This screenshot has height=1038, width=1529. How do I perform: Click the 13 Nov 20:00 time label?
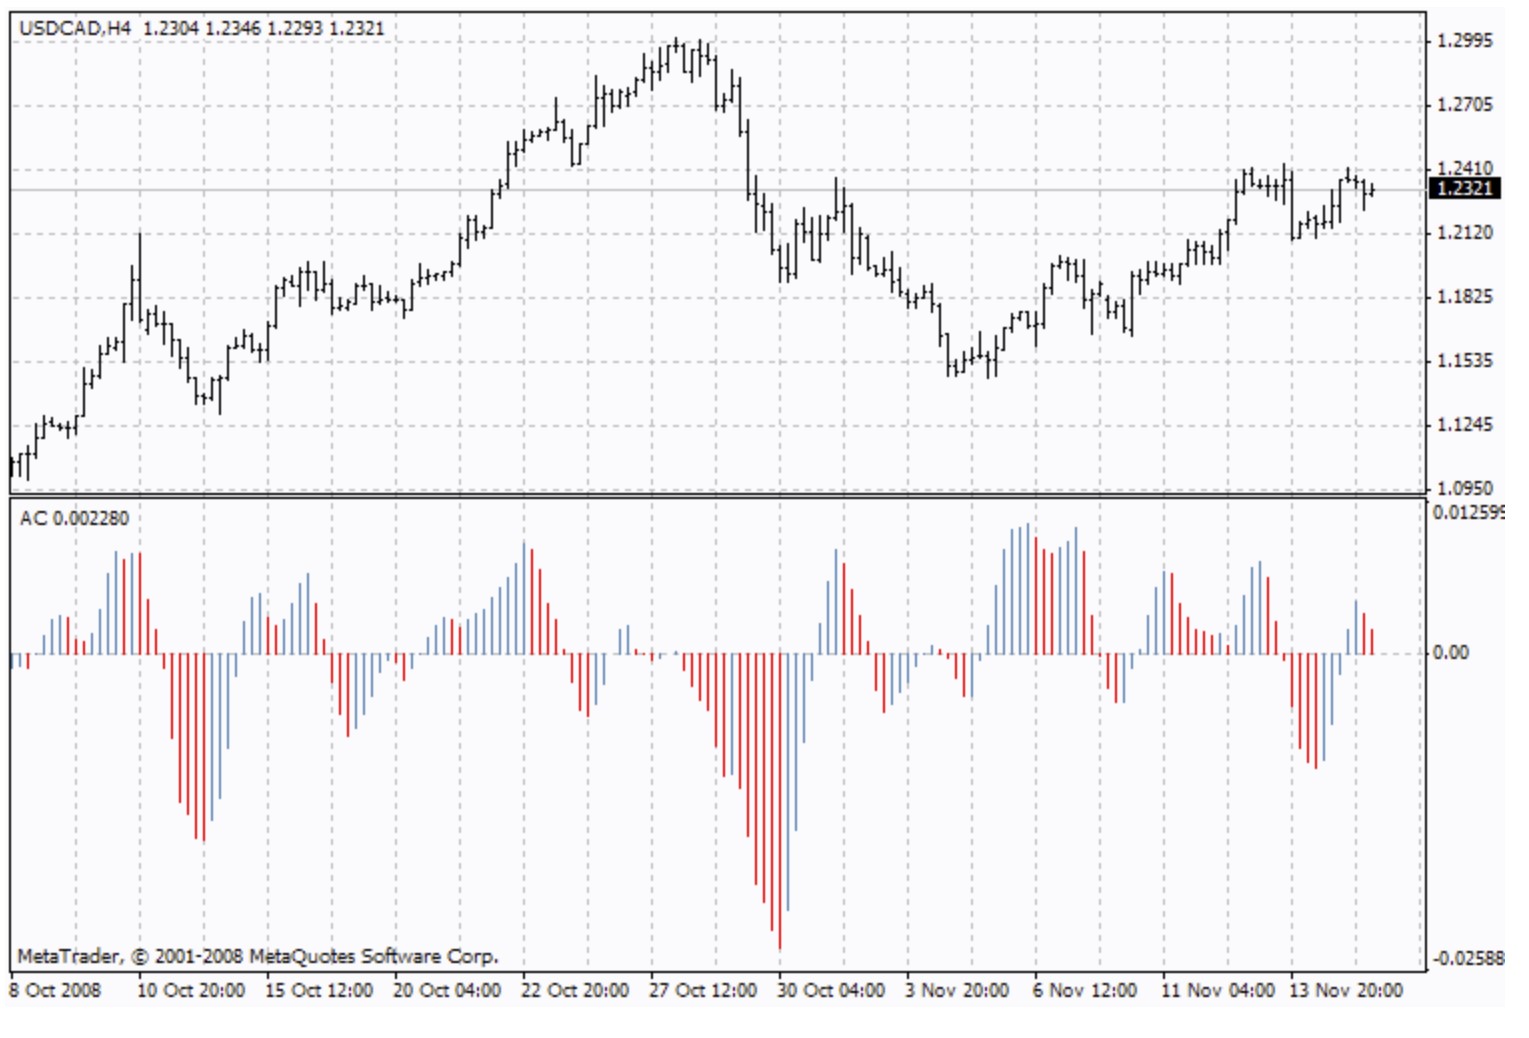pos(1346,991)
